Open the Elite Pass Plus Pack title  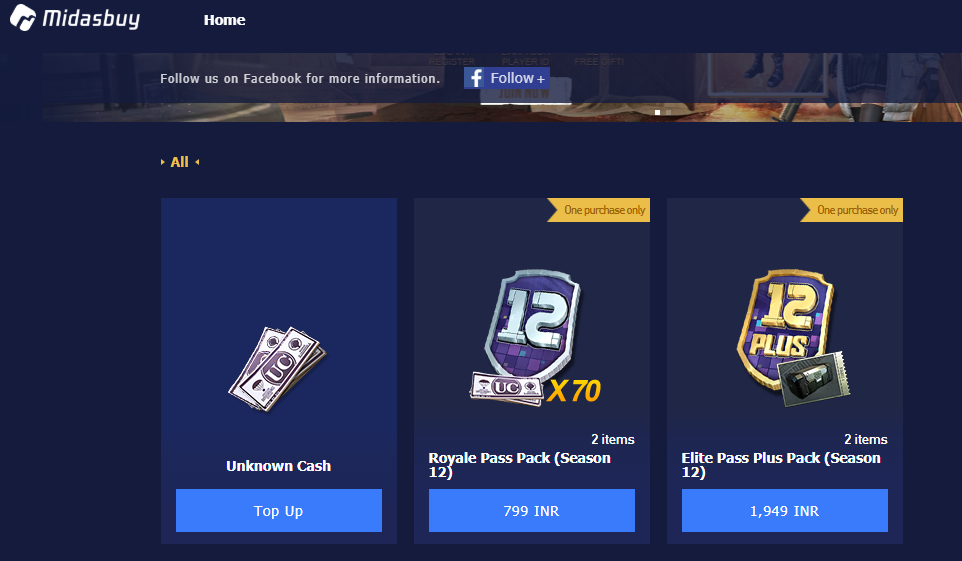click(781, 465)
